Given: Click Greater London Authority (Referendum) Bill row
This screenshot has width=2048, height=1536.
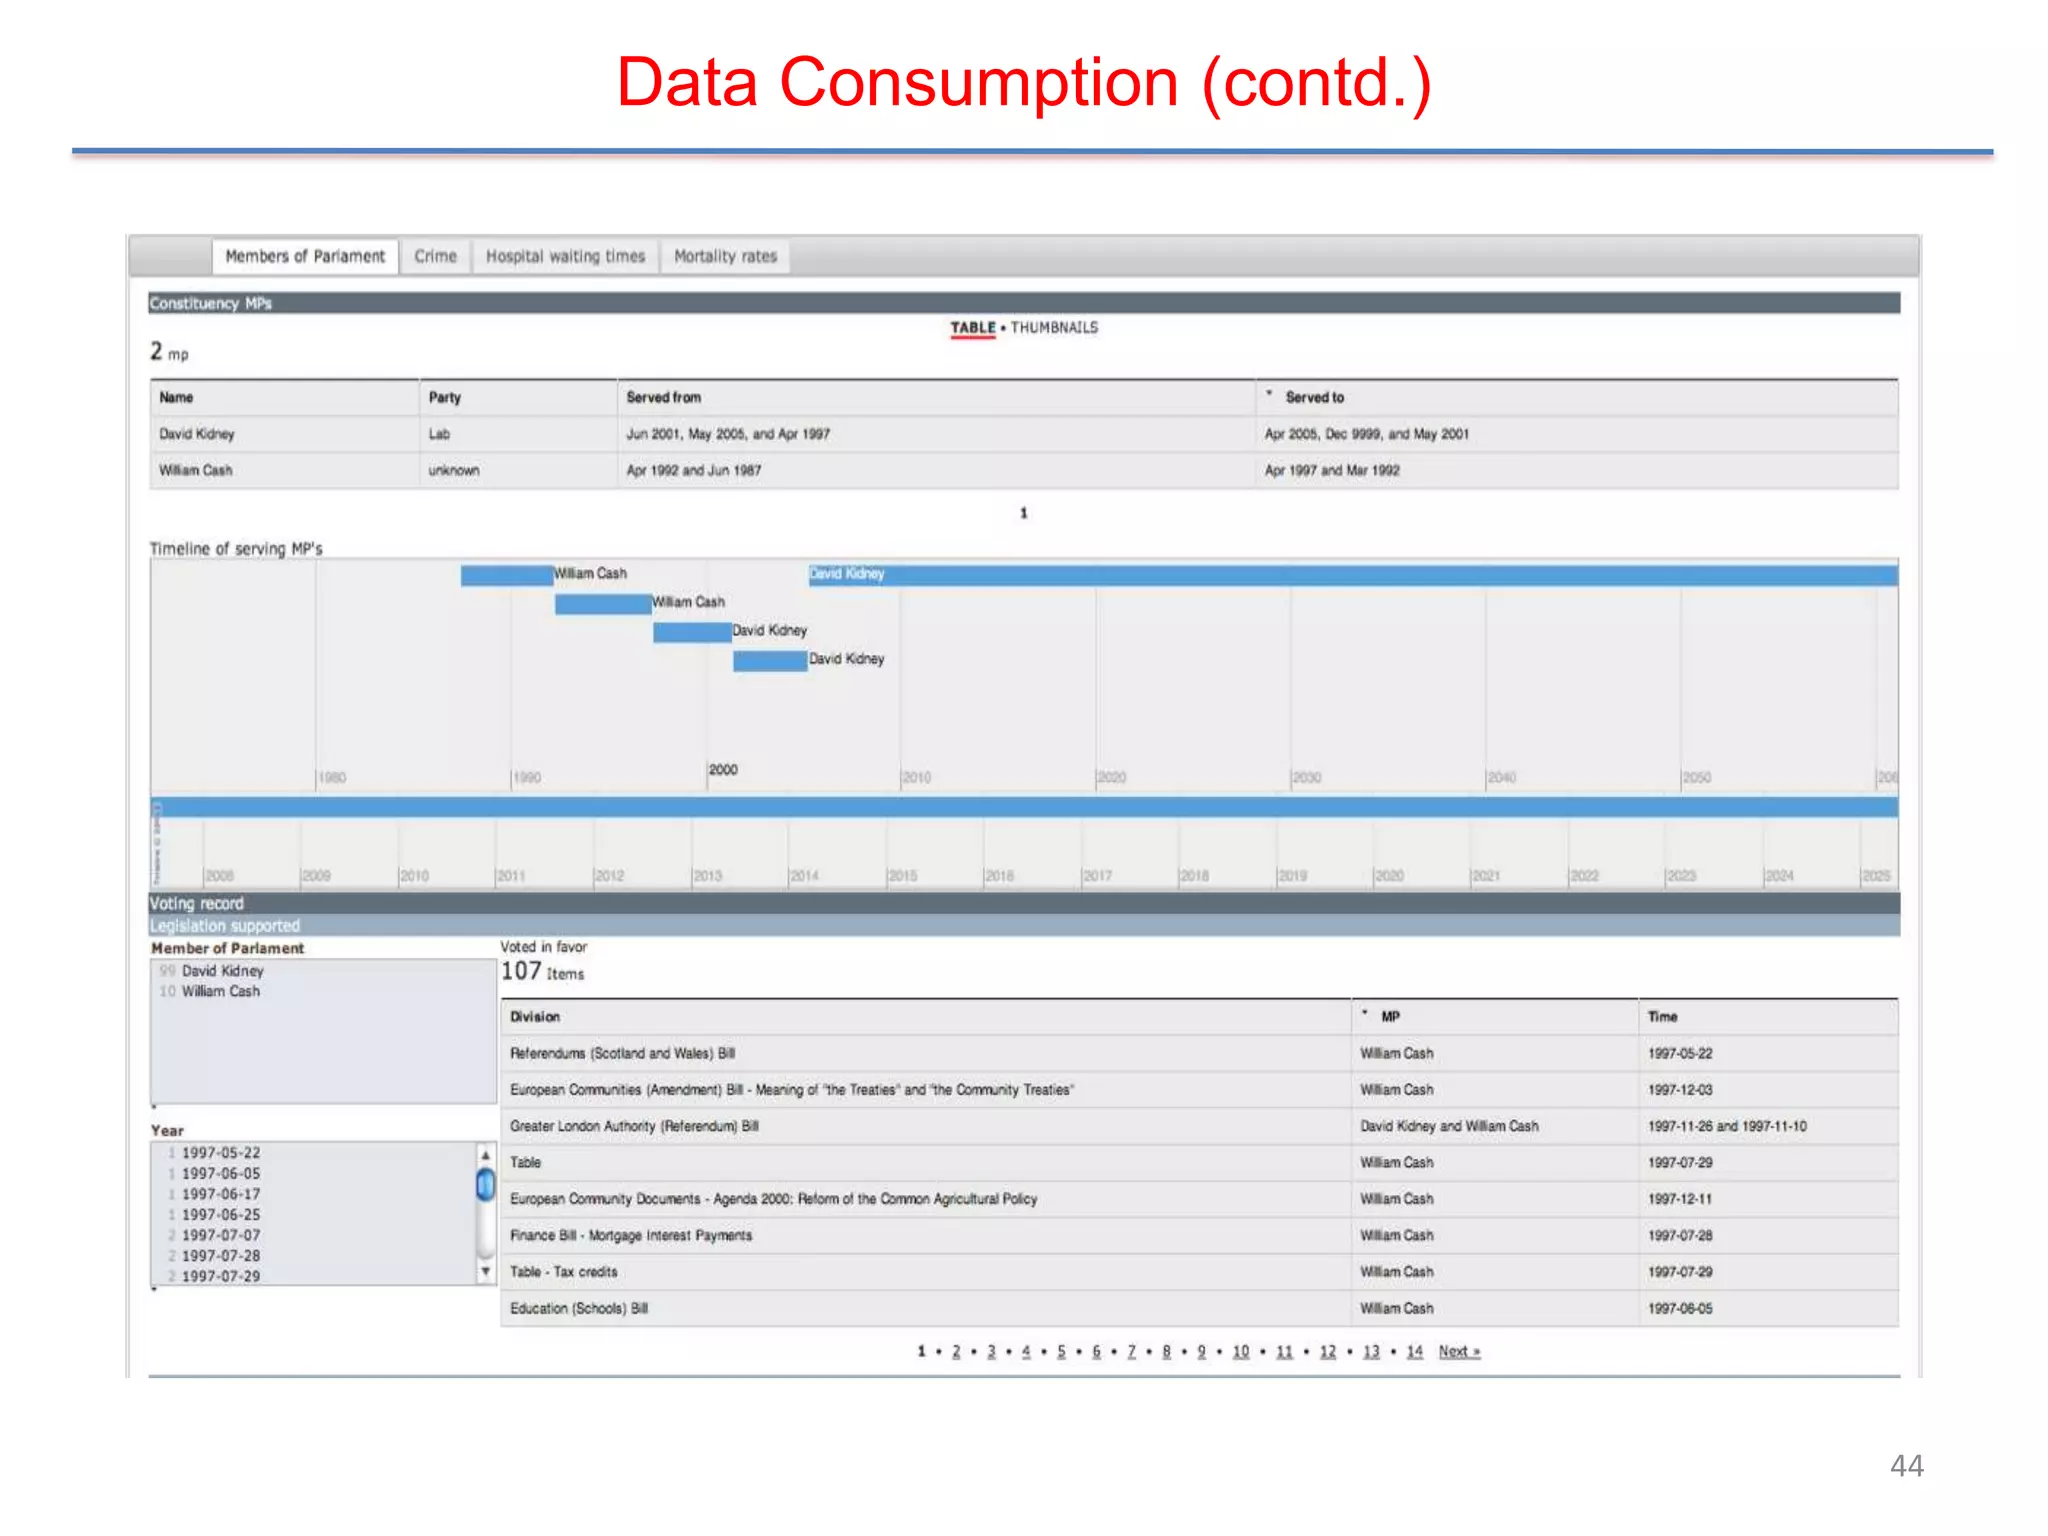Looking at the screenshot, I should pos(1199,1126).
